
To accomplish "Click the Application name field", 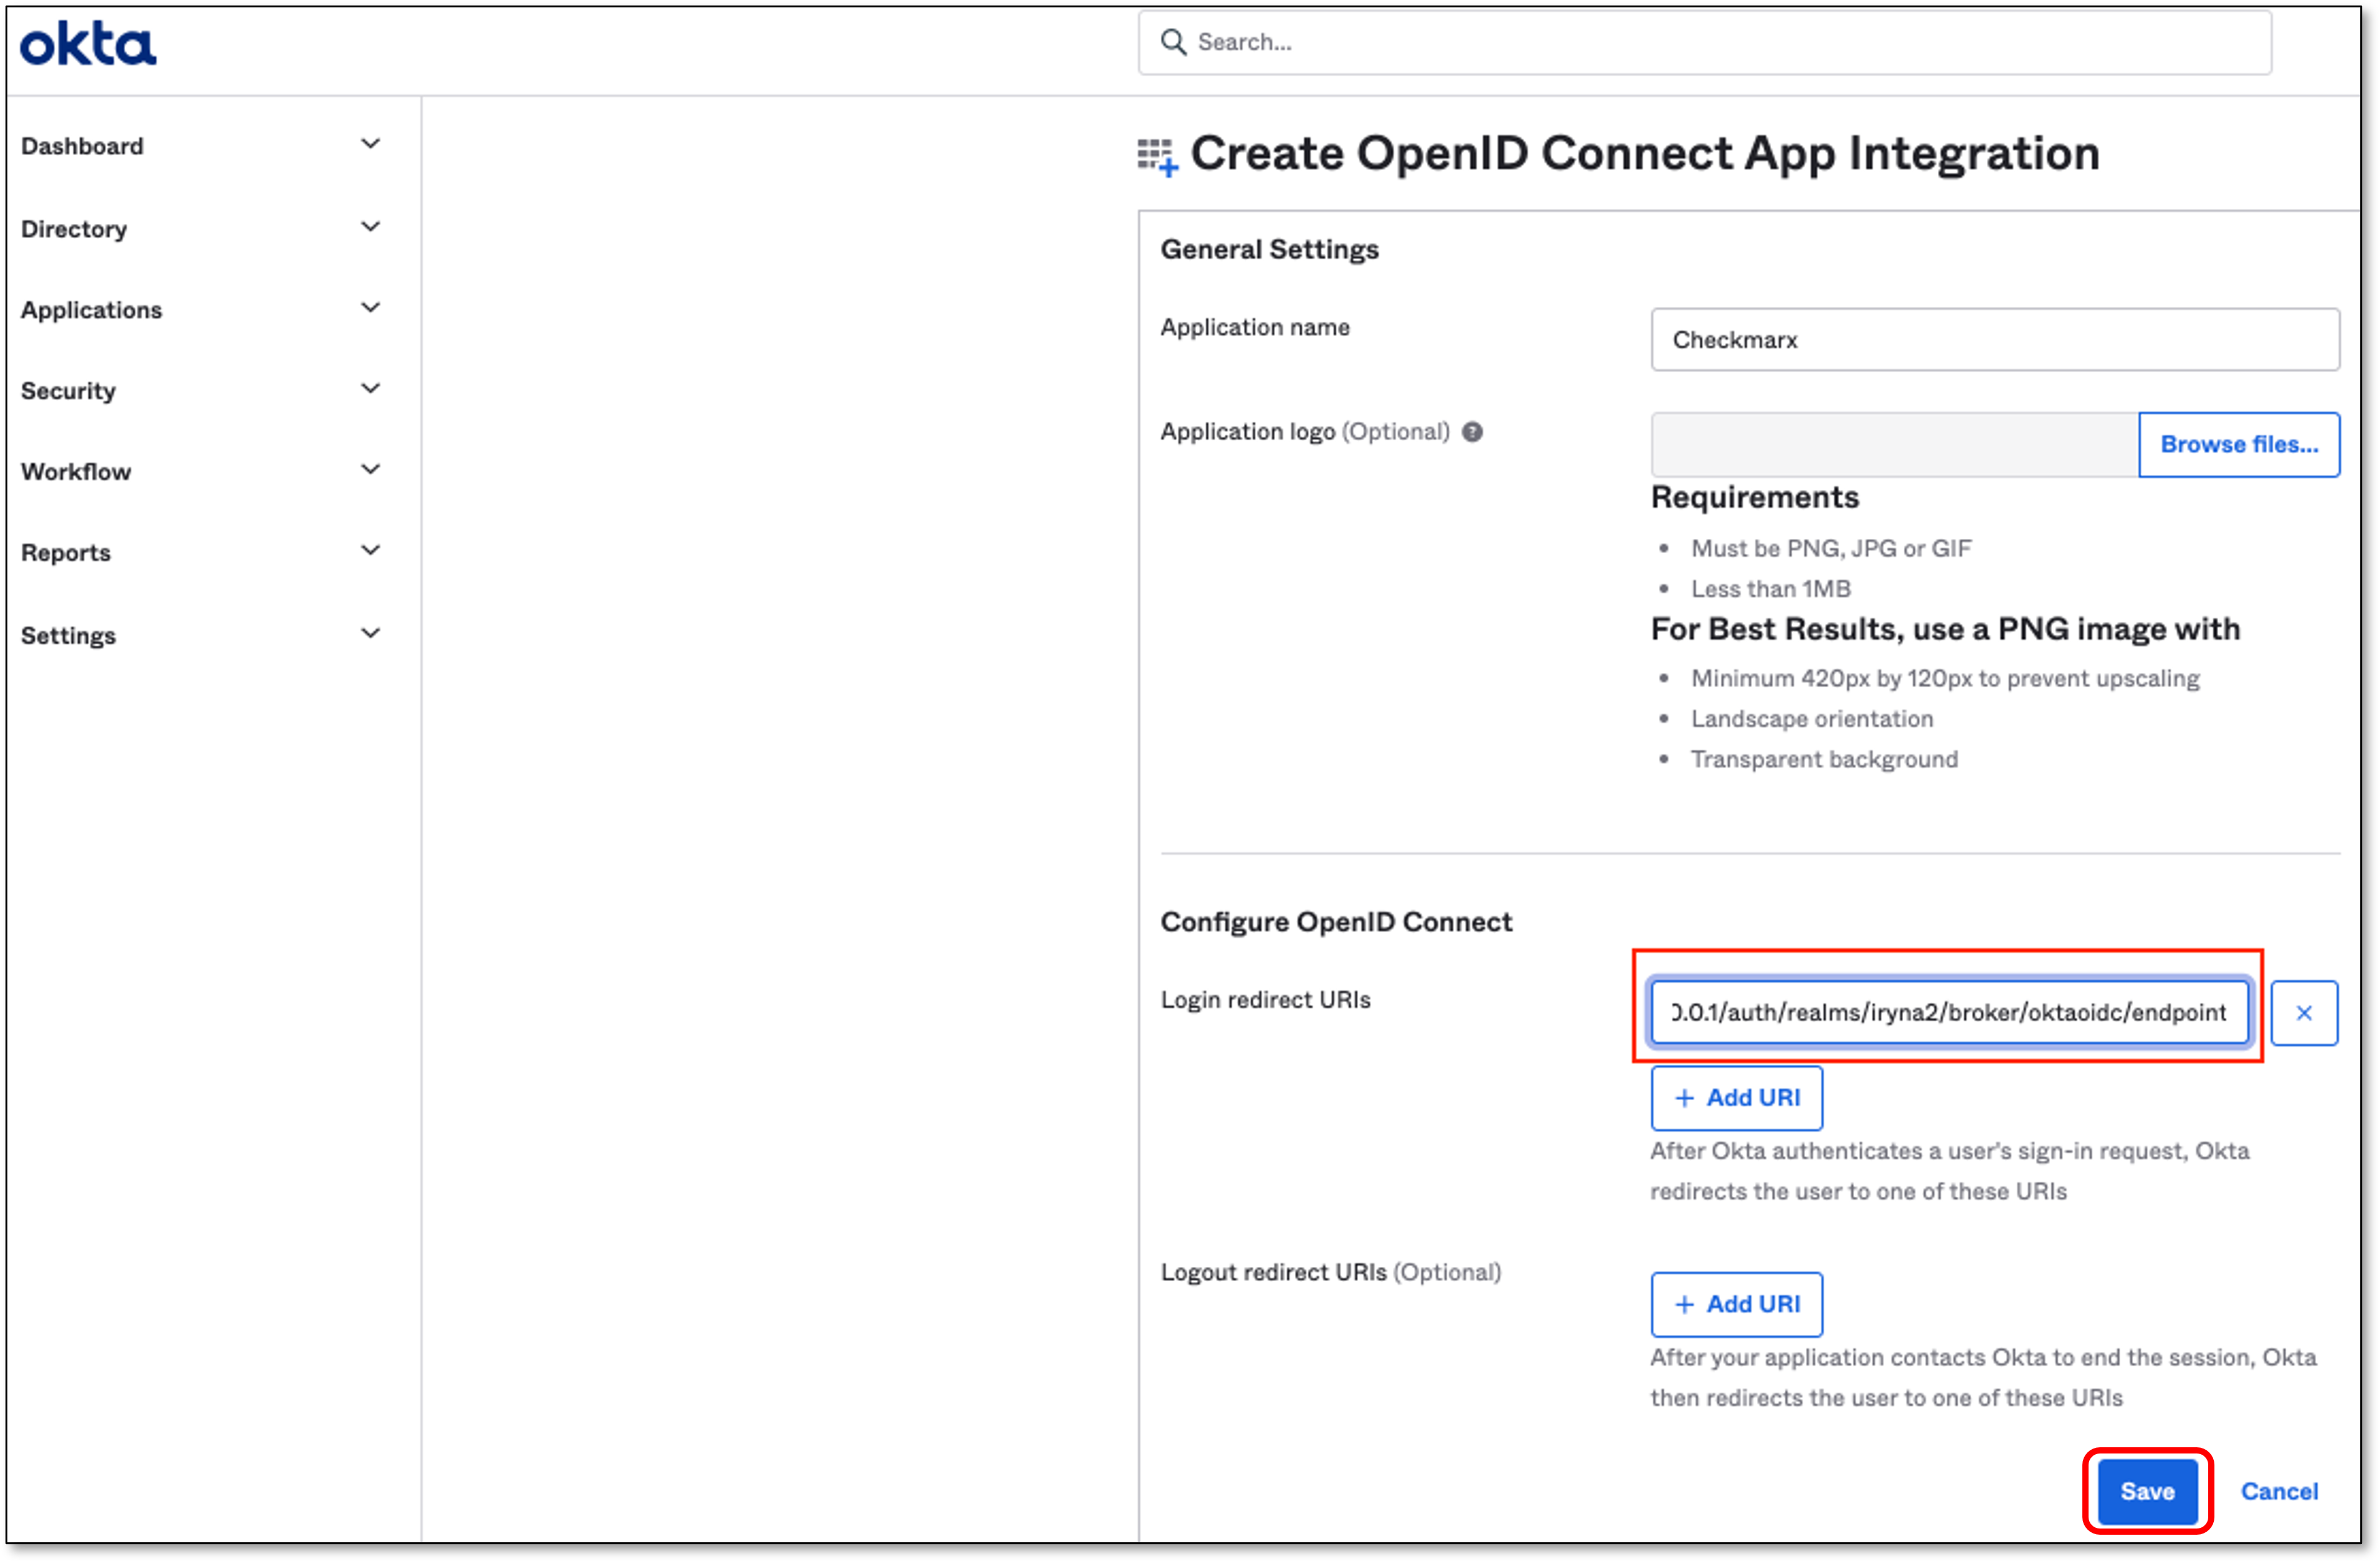I will [x=1995, y=340].
